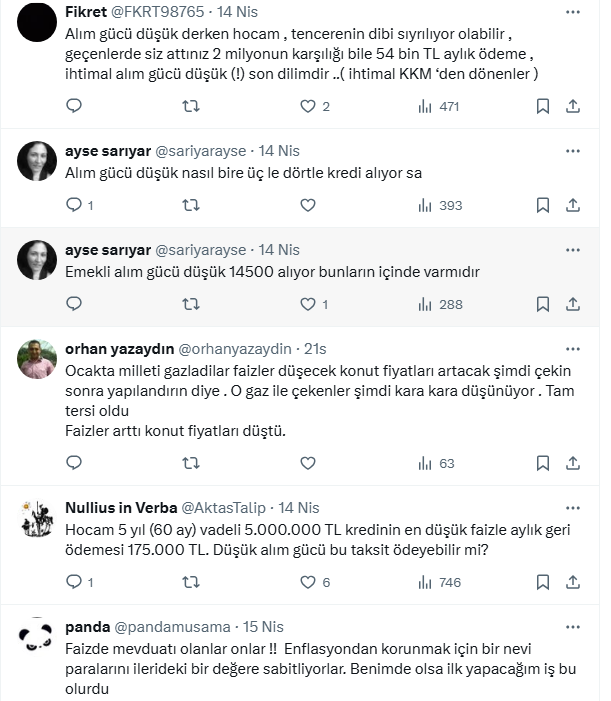Image resolution: width=611 pixels, height=701 pixels.
Task: Reply to Fikret's tweet
Action: click(x=73, y=106)
